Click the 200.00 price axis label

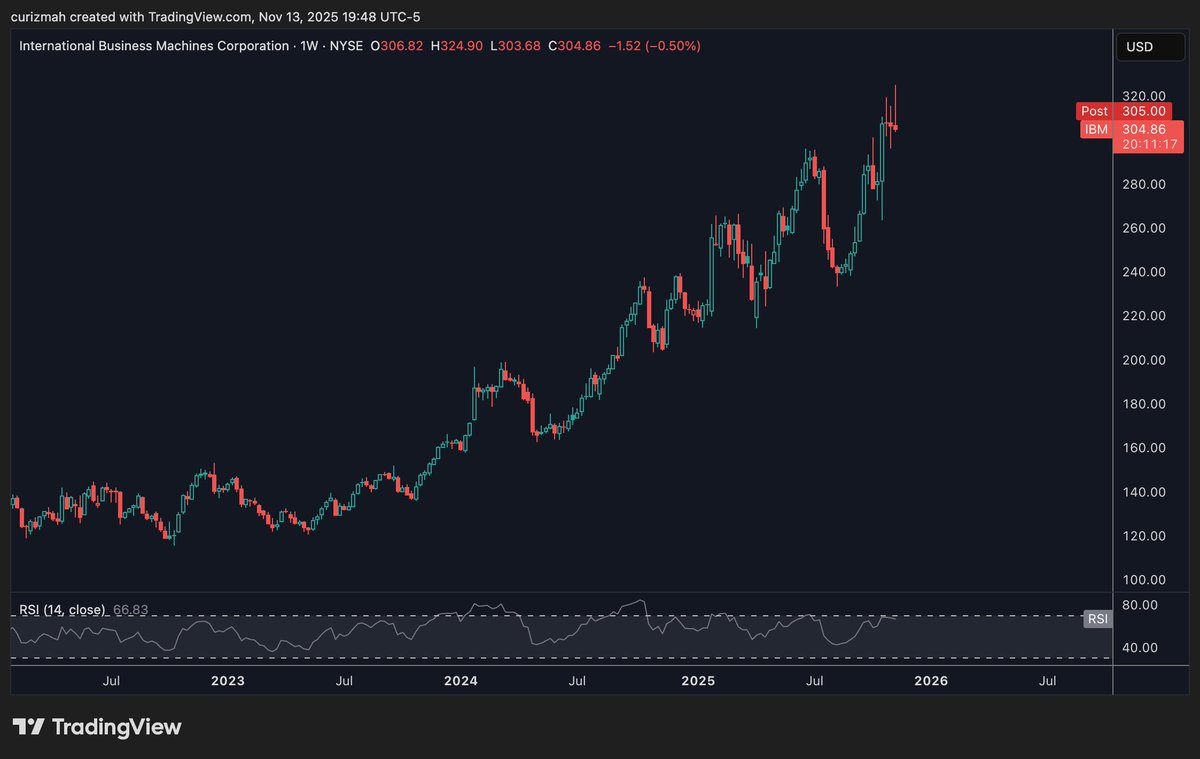tap(1146, 360)
